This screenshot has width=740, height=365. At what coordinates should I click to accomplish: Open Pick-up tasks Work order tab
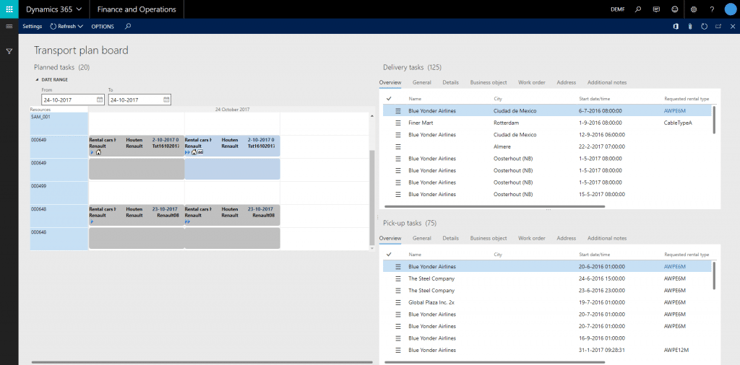pyautogui.click(x=531, y=238)
